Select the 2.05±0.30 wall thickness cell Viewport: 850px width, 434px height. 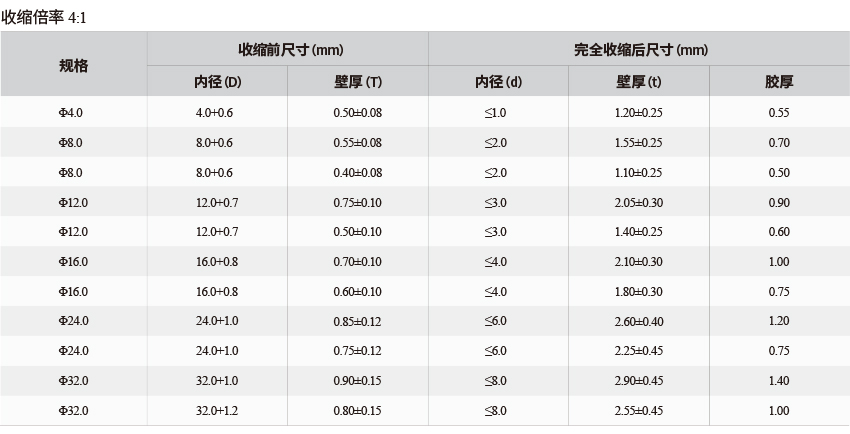(638, 202)
